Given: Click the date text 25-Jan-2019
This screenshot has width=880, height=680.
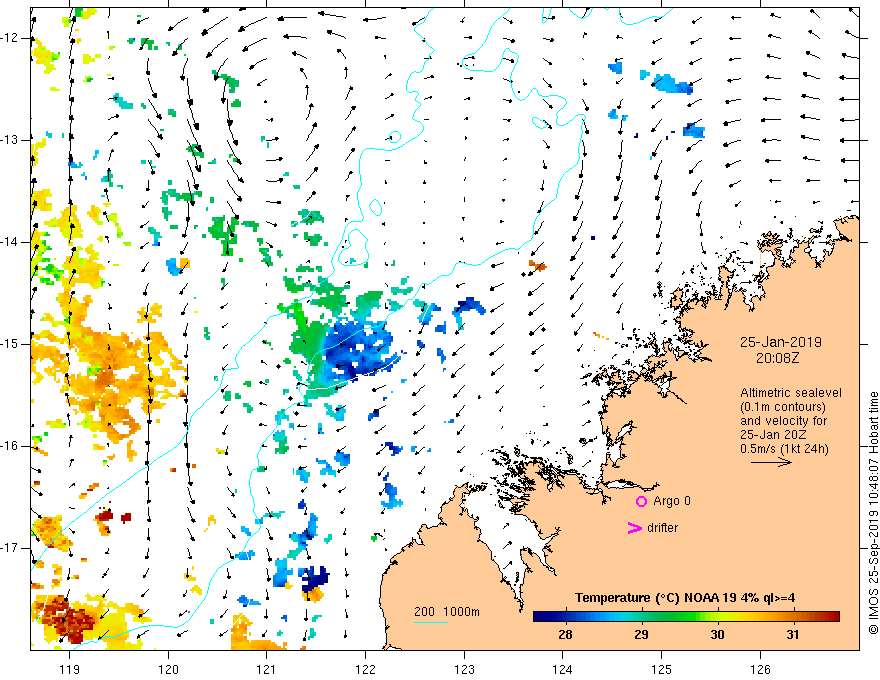Looking at the screenshot, I should click(780, 342).
